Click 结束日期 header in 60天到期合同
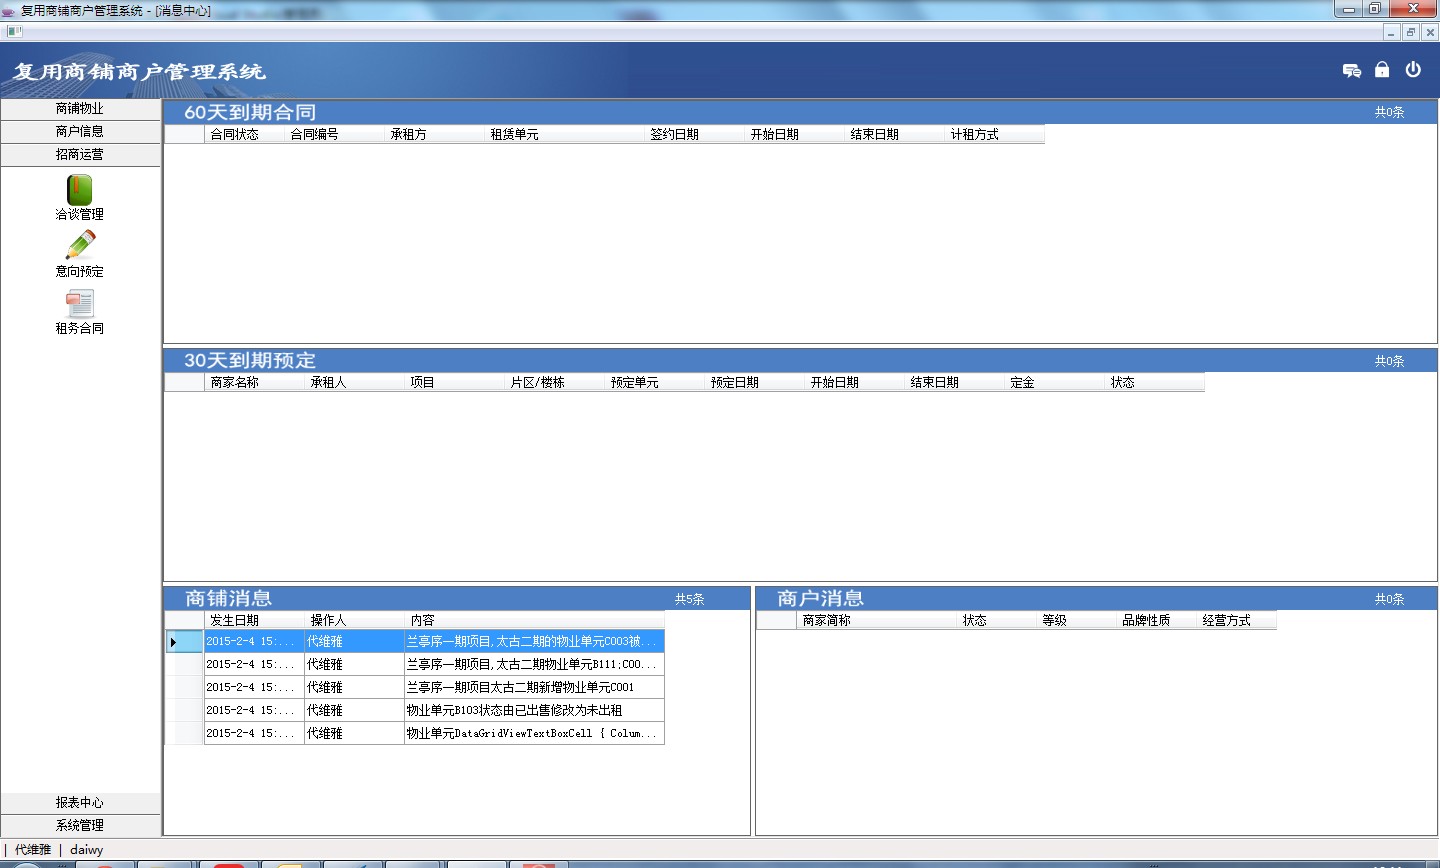Screen dimensions: 1440x868 tap(895, 134)
